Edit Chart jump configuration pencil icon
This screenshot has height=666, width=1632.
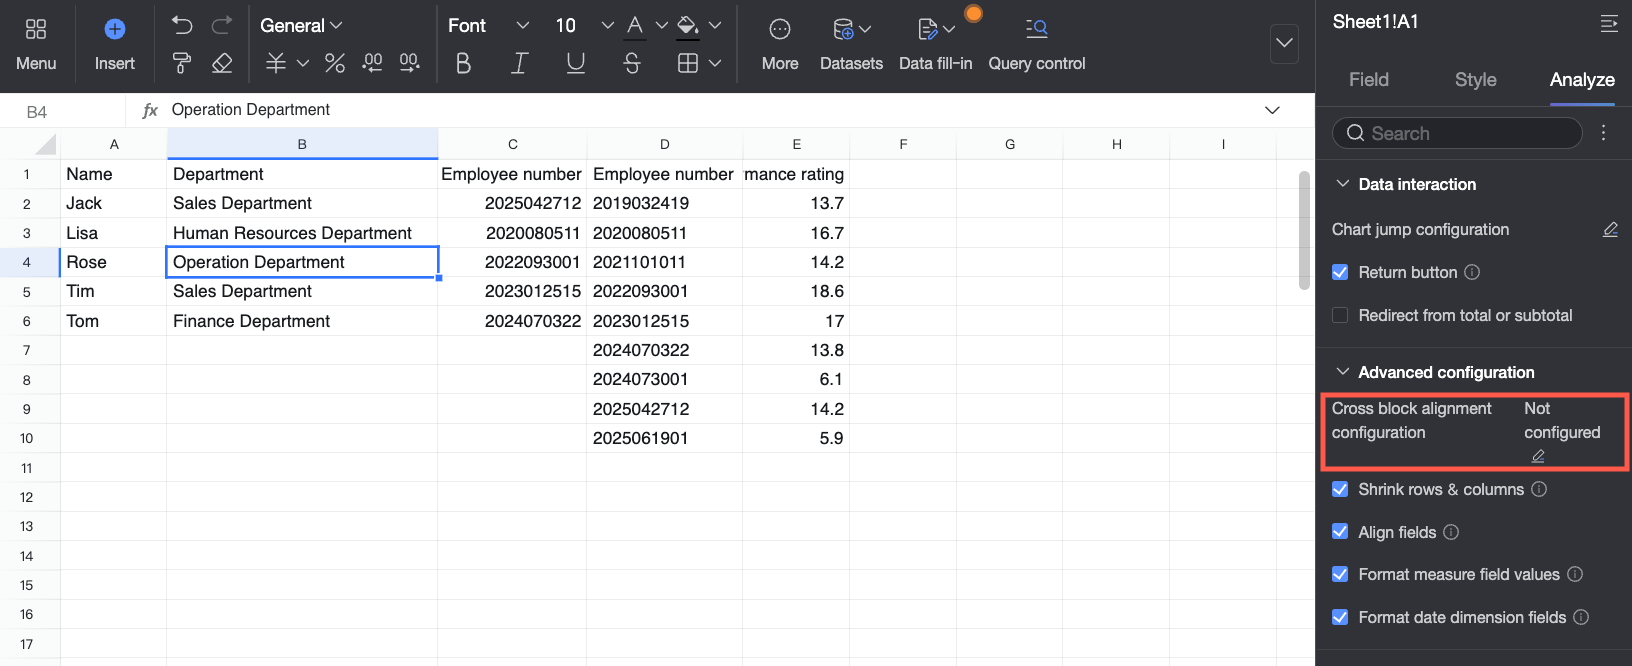[x=1610, y=230]
